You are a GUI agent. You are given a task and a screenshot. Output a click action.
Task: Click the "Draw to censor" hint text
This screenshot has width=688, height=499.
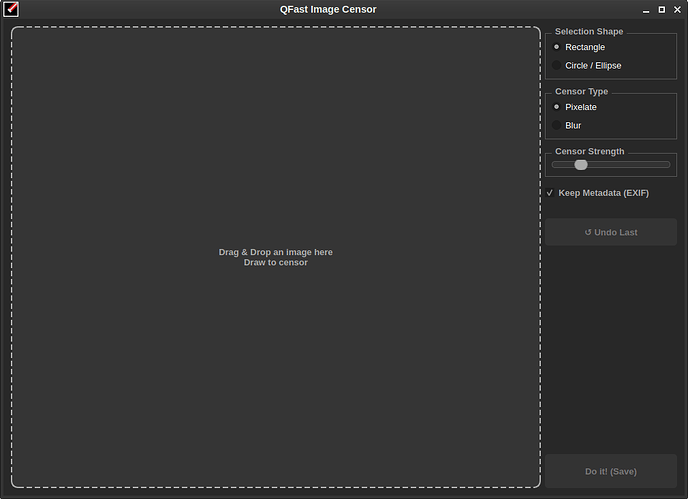[275, 262]
